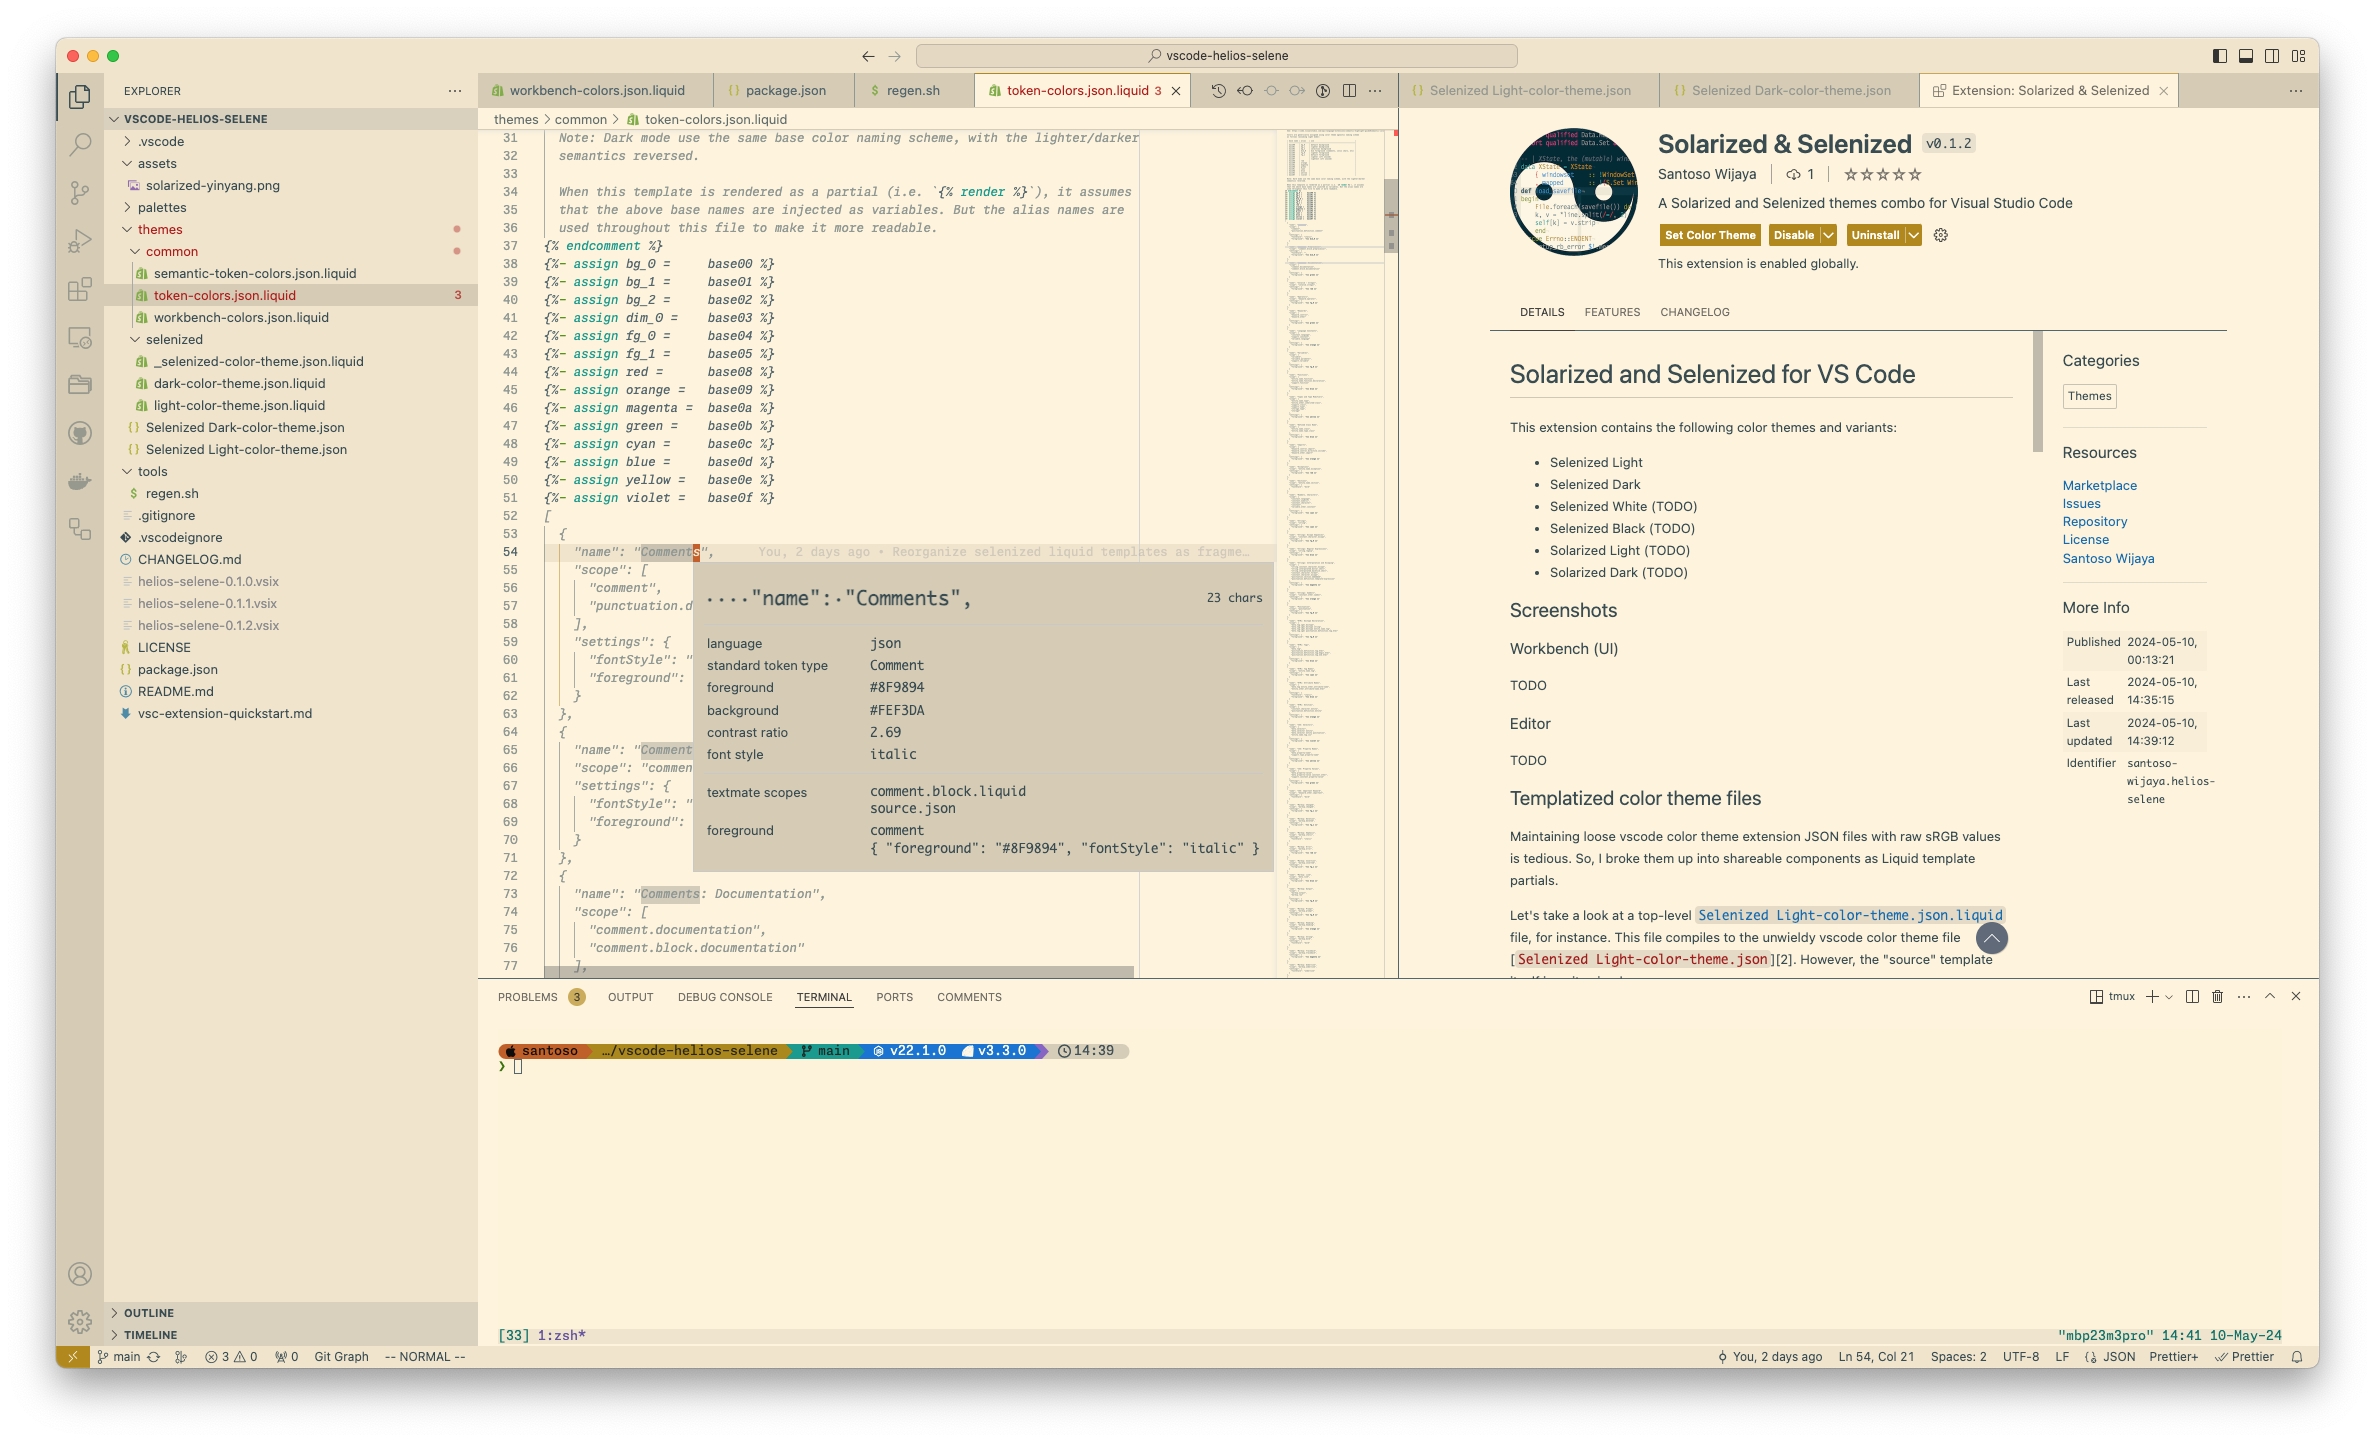This screenshot has width=2375, height=1442.
Task: Click the Marketplace resource link
Action: point(2098,485)
